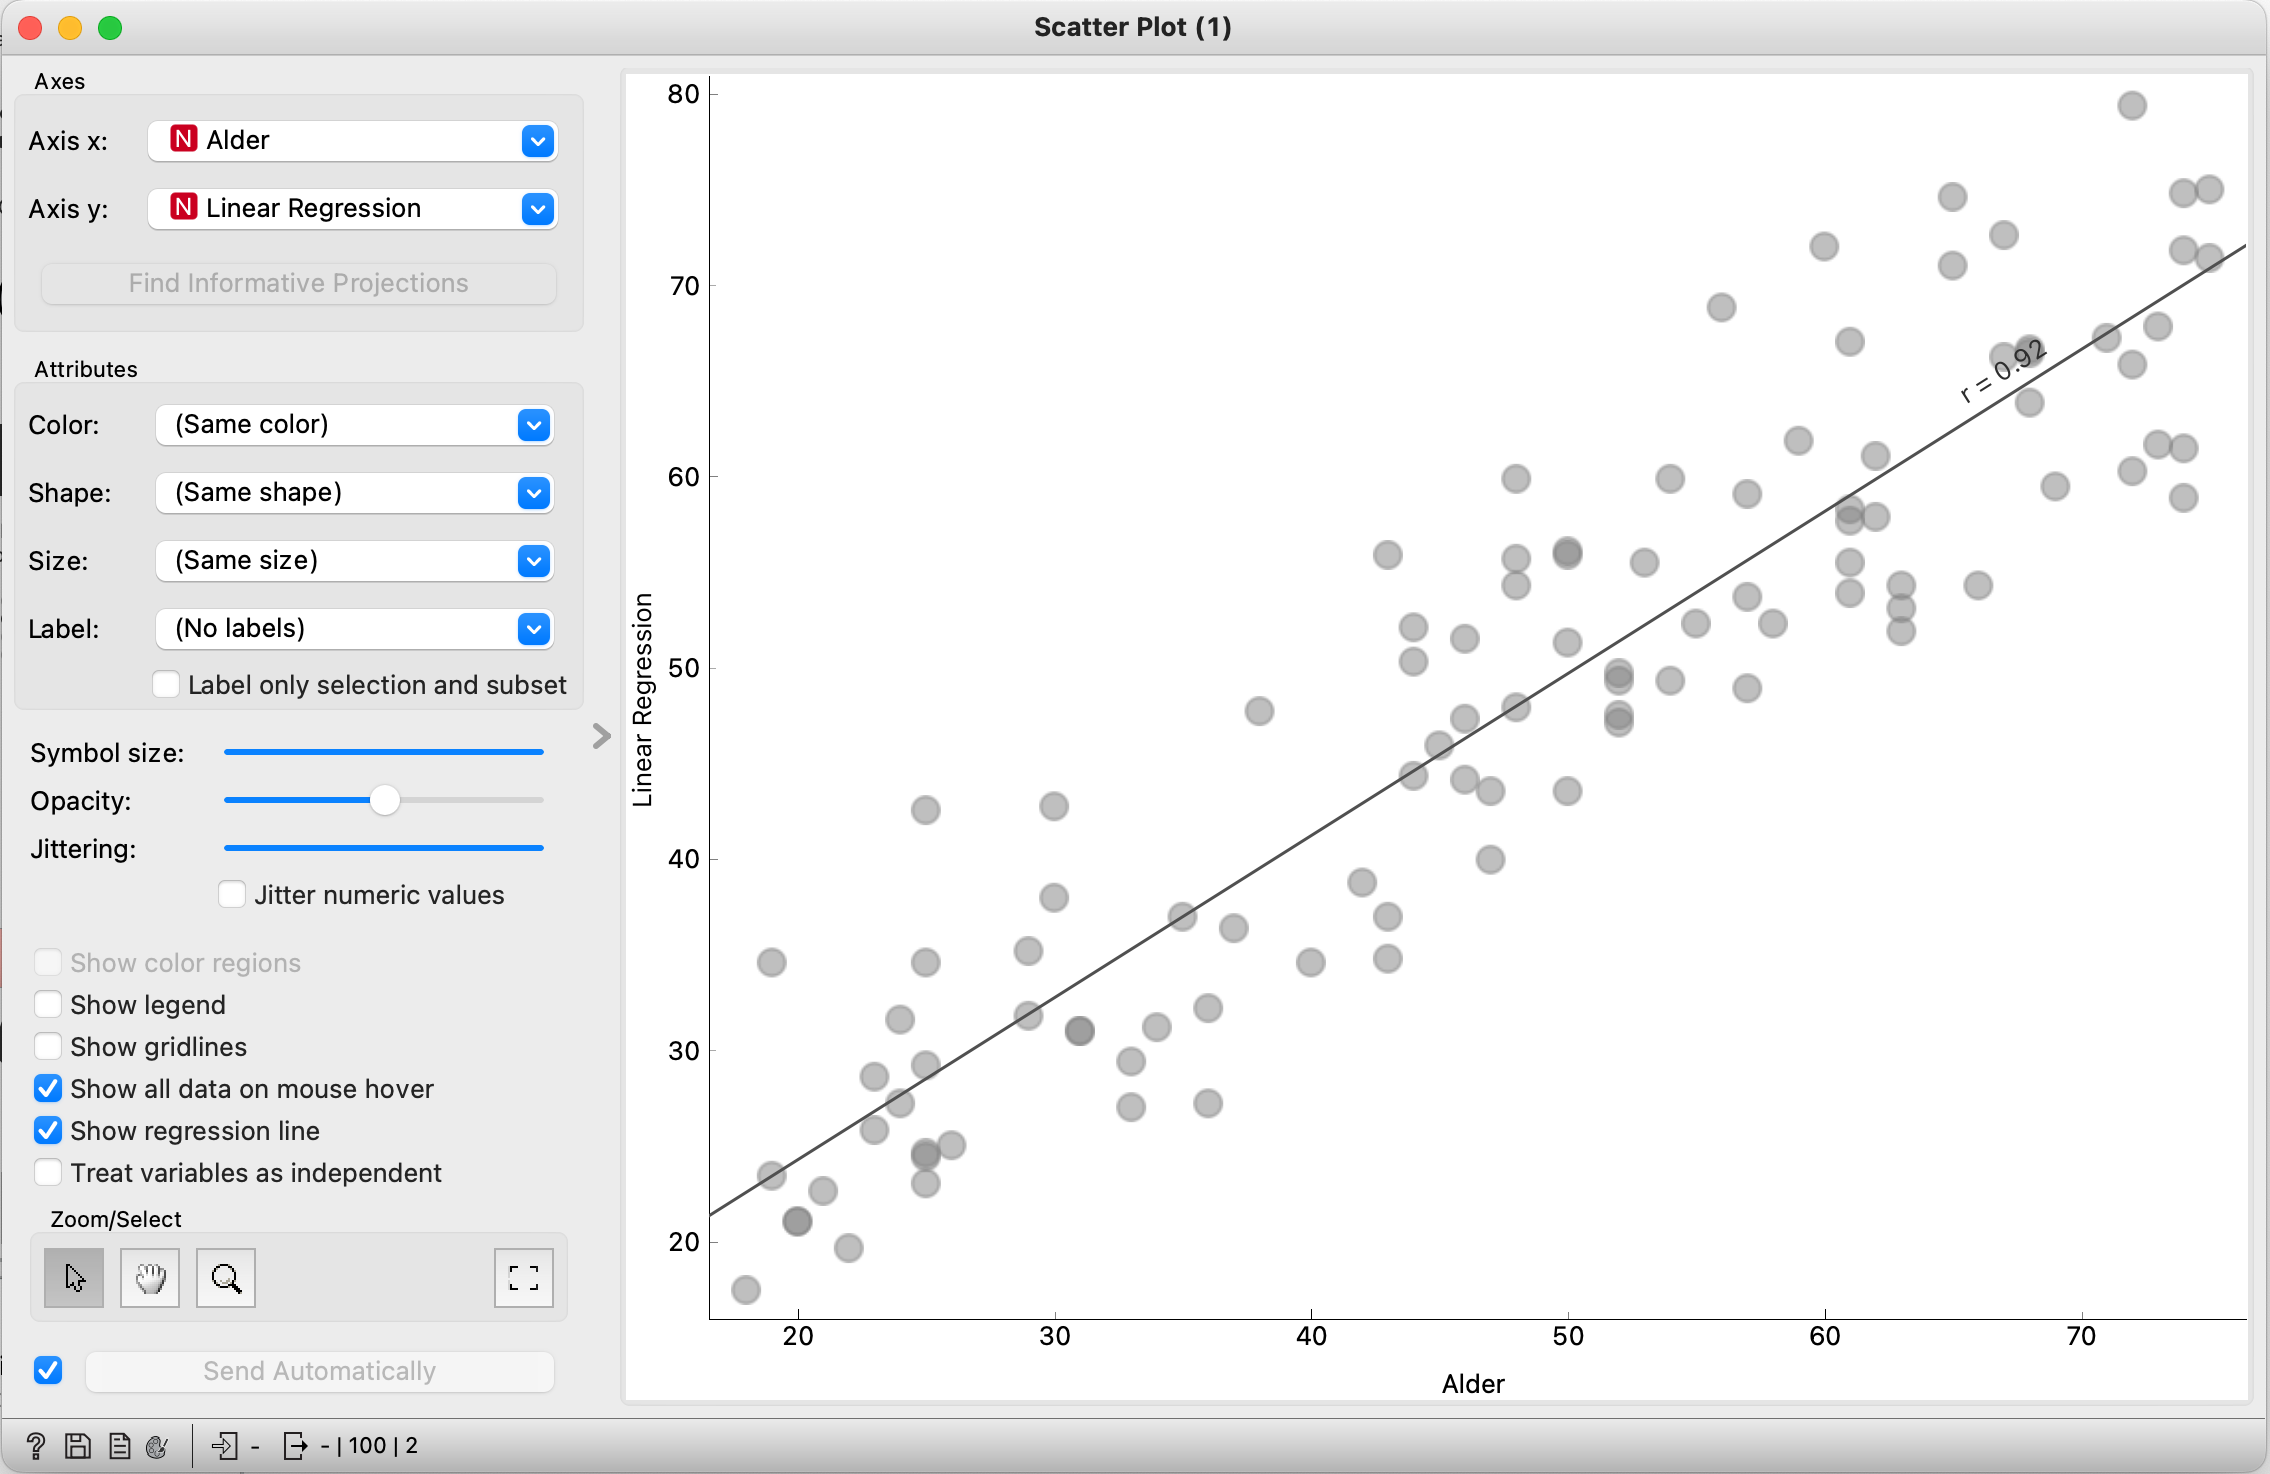The height and width of the screenshot is (1474, 2270).
Task: Click the input data icon in status bar
Action: pos(225,1445)
